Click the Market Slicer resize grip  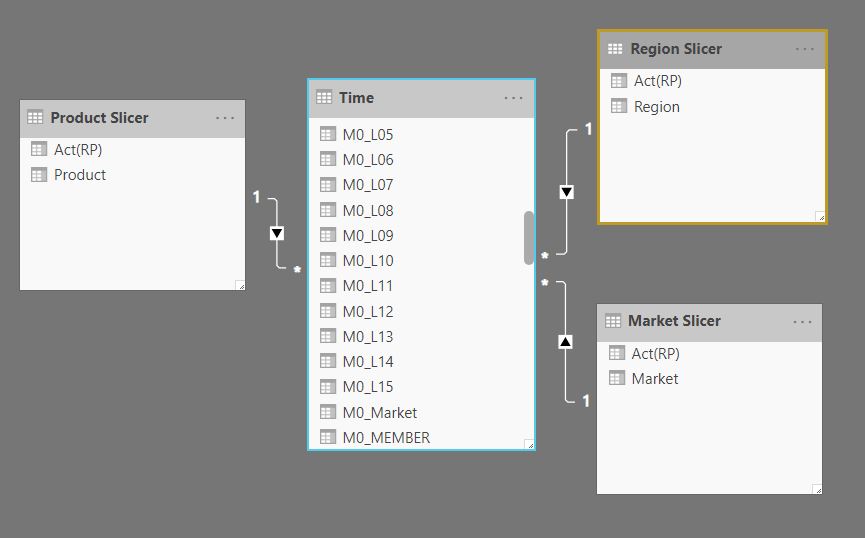click(x=818, y=489)
